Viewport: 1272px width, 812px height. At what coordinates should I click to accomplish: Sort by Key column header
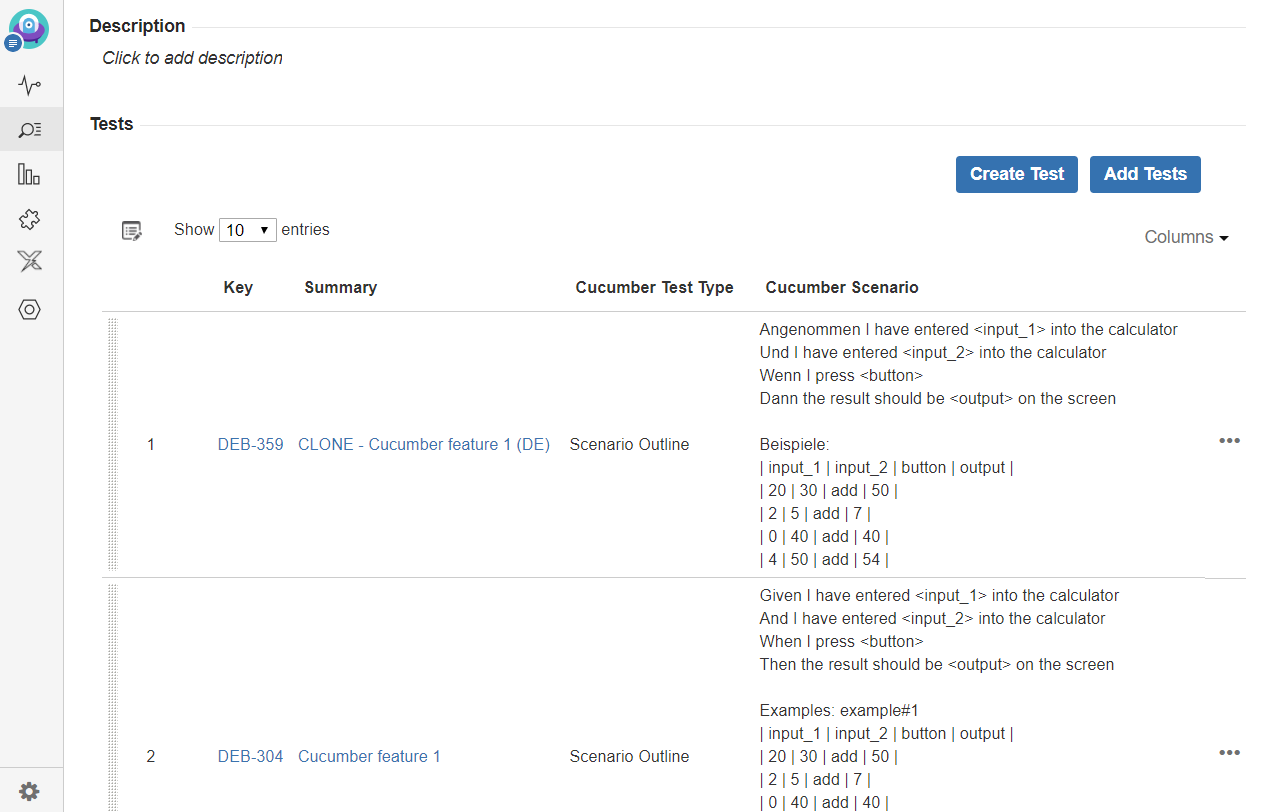pos(238,287)
